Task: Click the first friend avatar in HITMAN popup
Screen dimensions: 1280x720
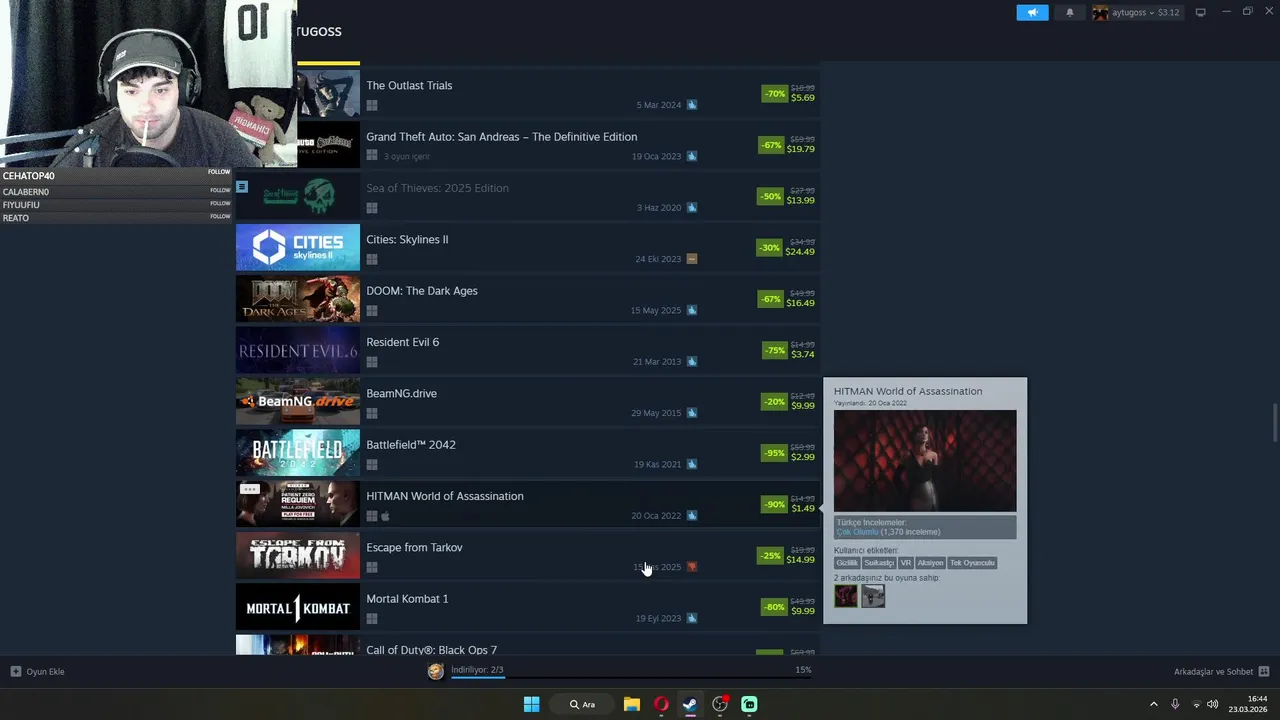Action: (846, 596)
